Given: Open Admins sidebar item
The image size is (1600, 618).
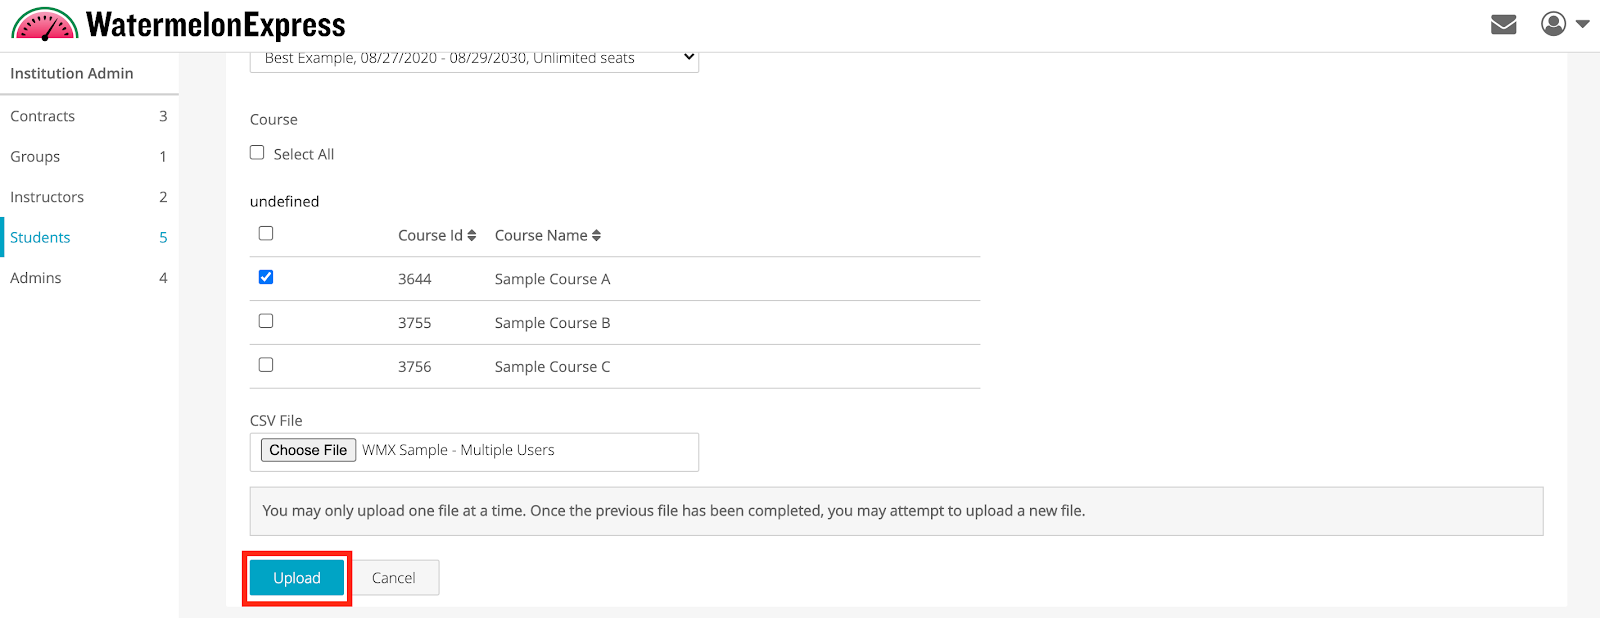Looking at the screenshot, I should pos(89,278).
